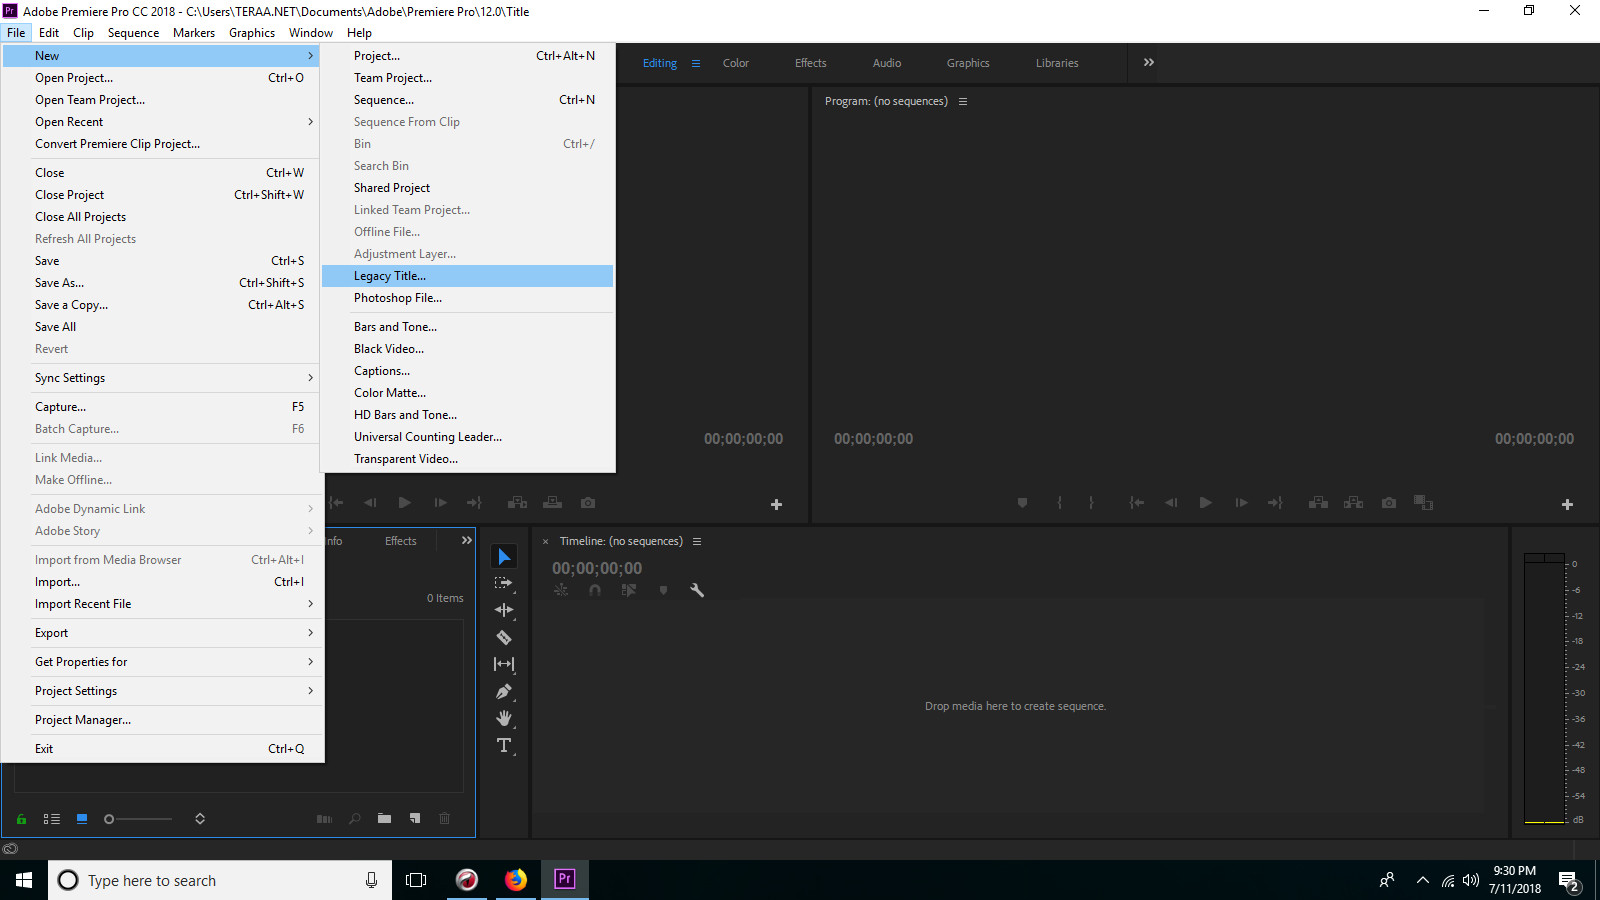Expand workspace overflow chevrons
The height and width of the screenshot is (900, 1600).
click(x=1149, y=62)
